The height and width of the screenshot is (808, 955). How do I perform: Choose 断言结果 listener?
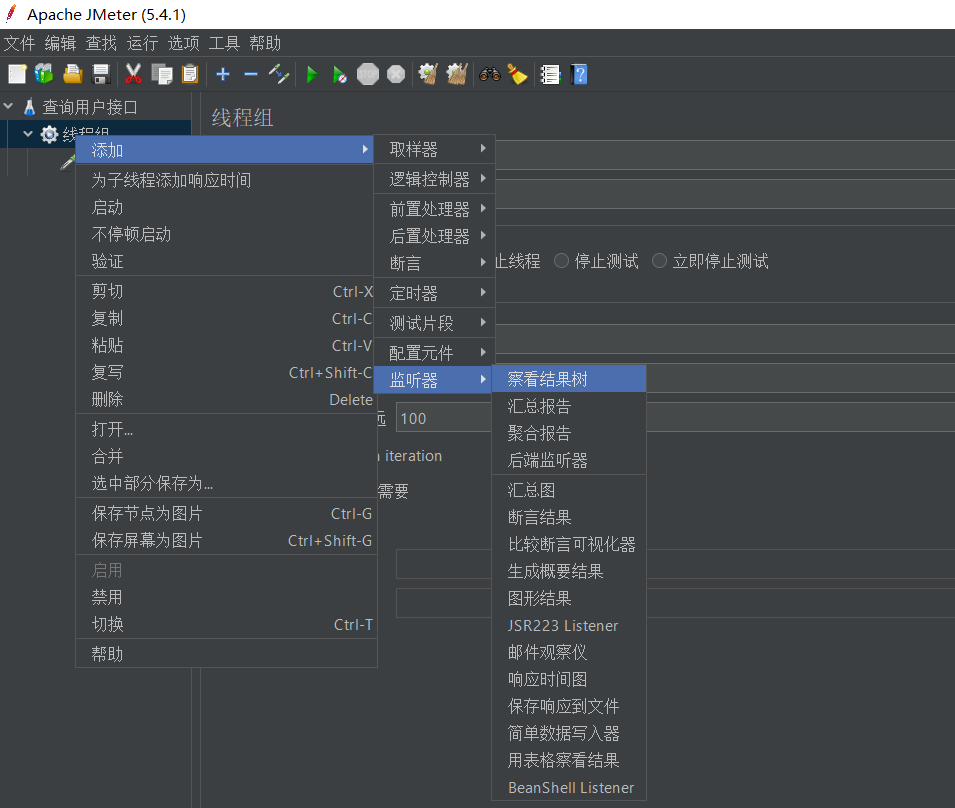point(569,517)
